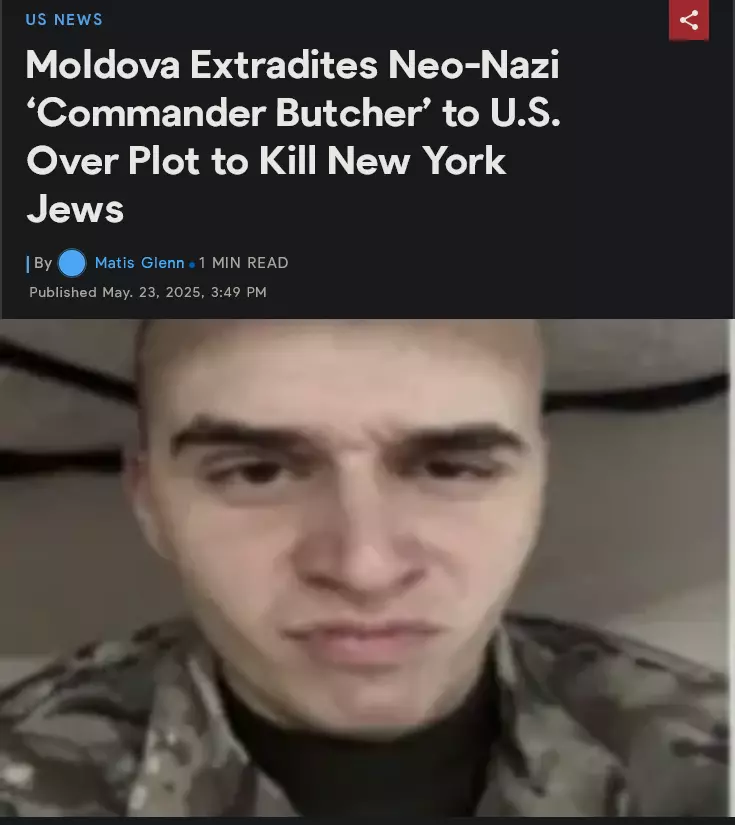Click the word Jews in the headline
This screenshot has height=825, width=735.
click(75, 209)
